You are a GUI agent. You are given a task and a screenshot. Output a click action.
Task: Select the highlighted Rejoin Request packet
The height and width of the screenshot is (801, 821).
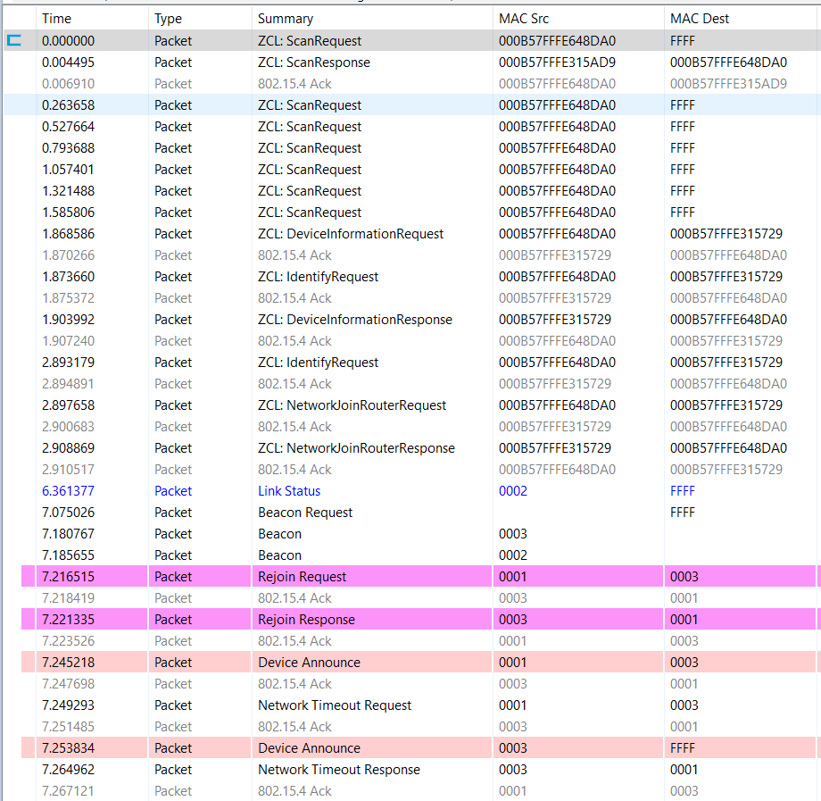302,576
